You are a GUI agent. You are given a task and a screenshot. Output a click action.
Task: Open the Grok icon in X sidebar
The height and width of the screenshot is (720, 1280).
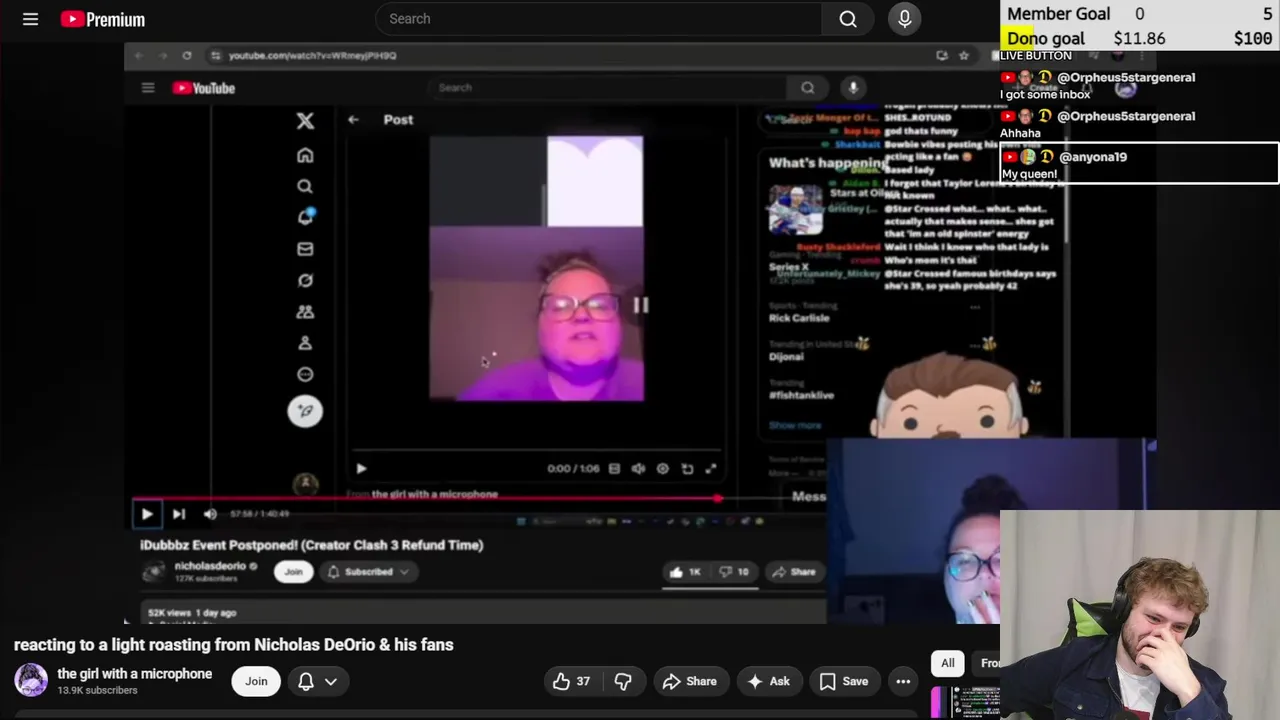305,280
